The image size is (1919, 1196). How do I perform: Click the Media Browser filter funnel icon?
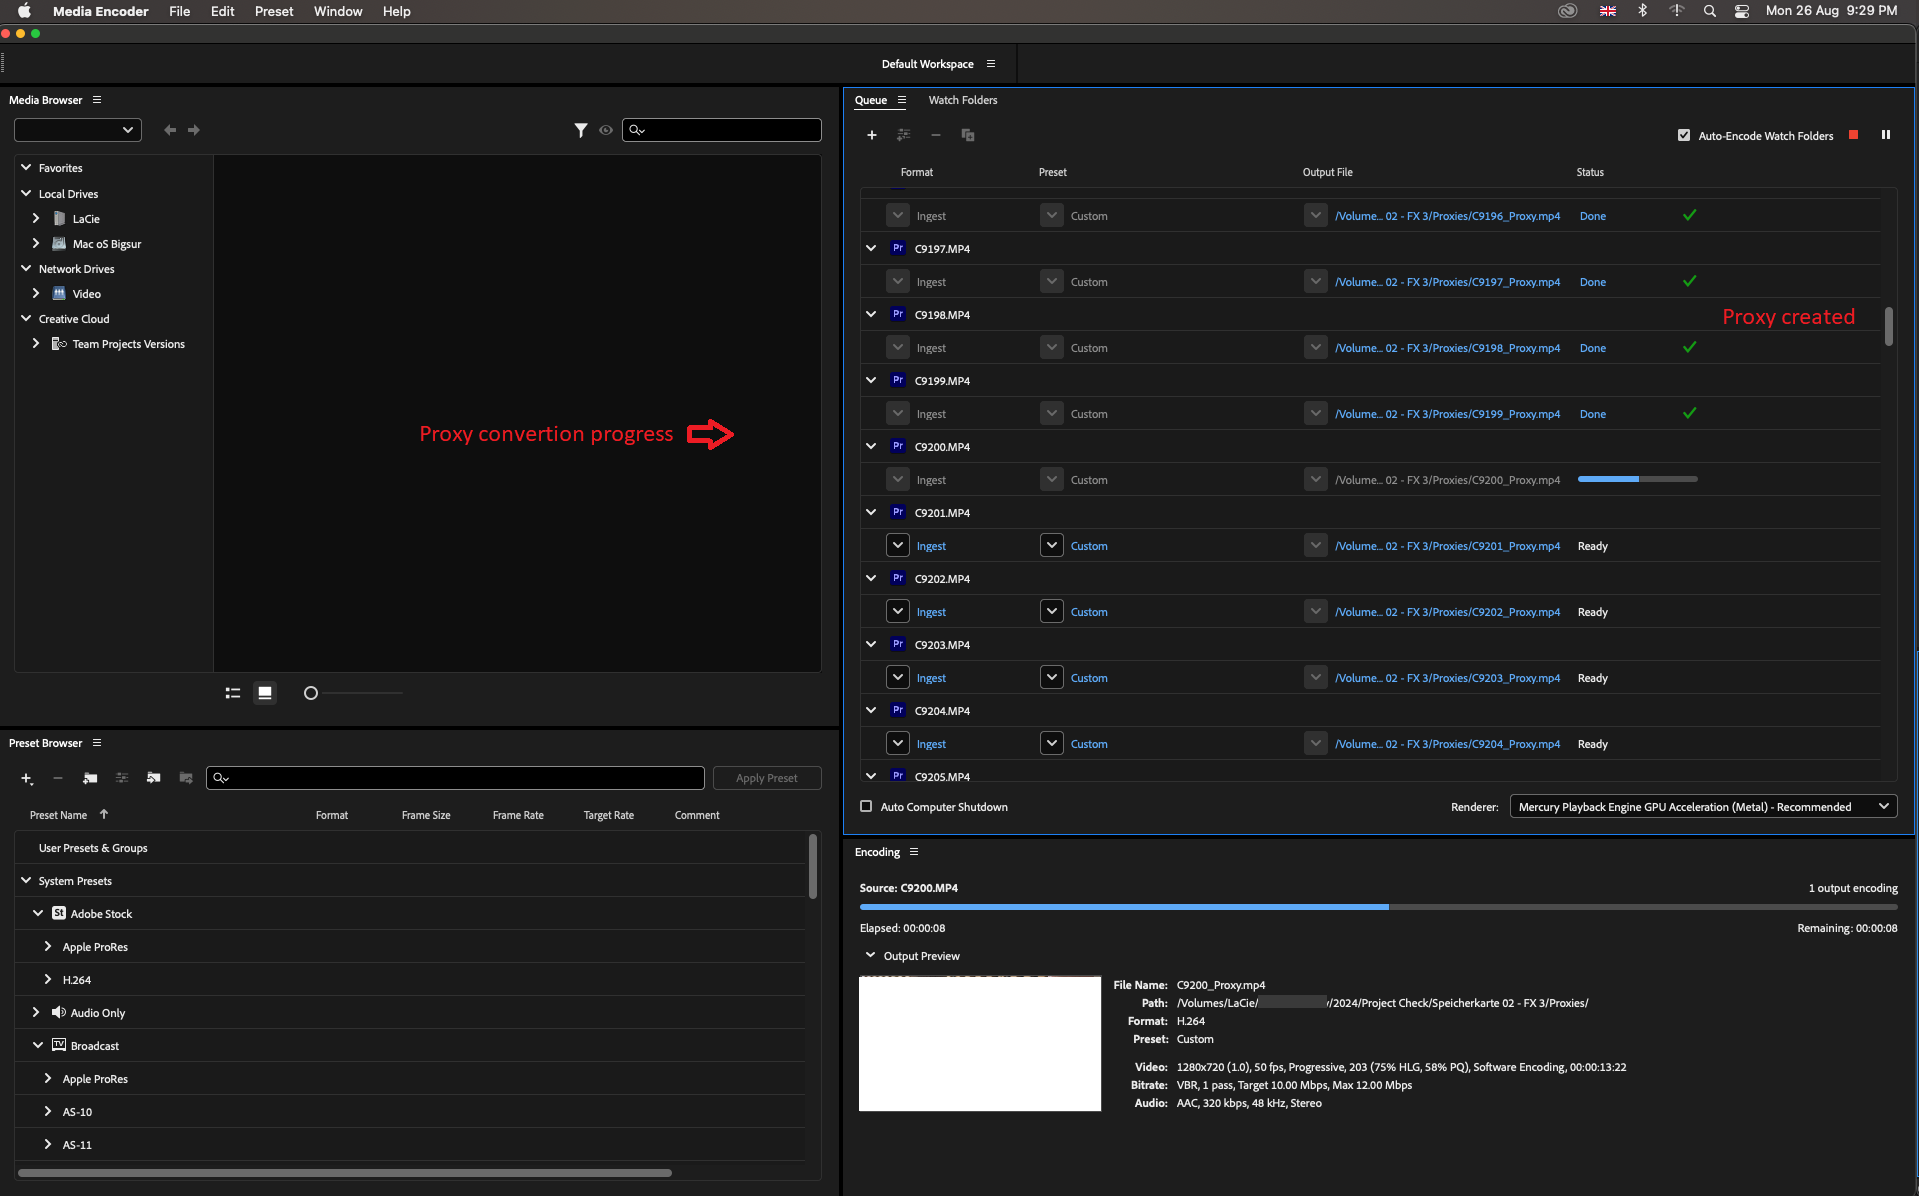(580, 130)
